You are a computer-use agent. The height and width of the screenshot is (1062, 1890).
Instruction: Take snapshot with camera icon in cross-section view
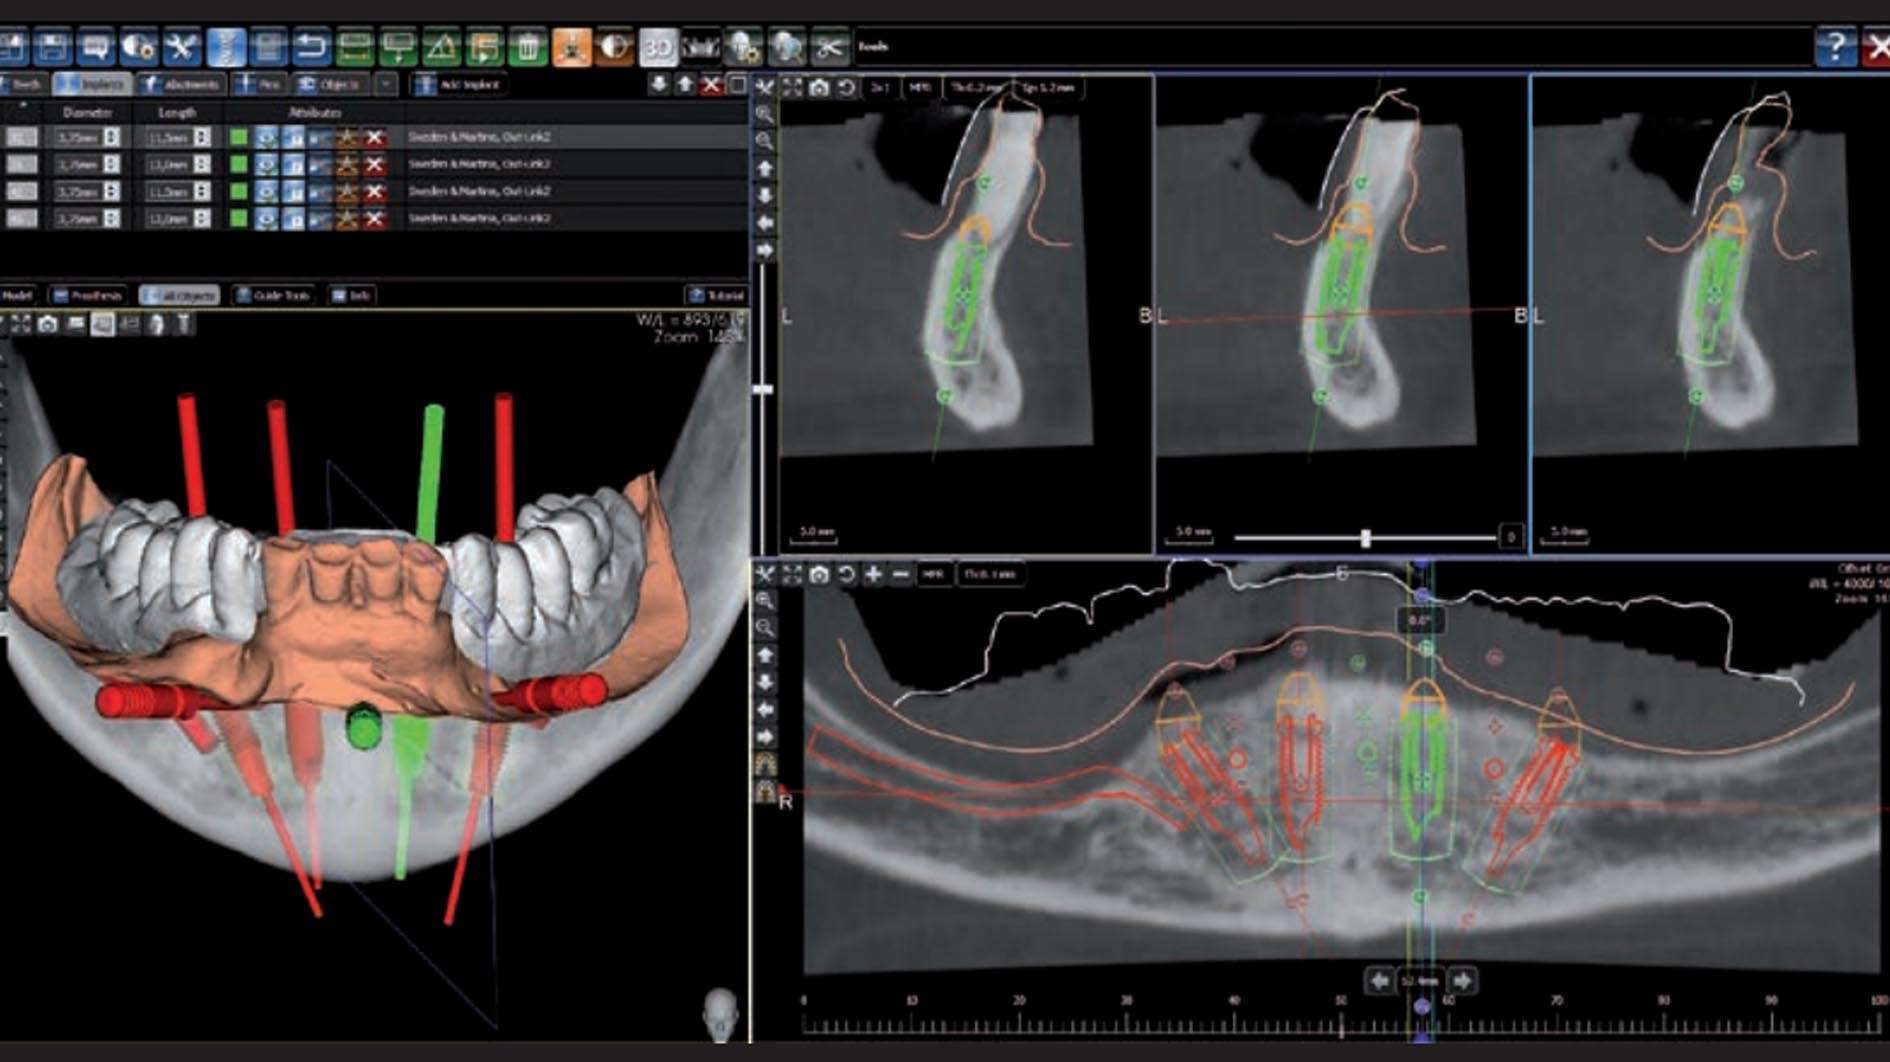pyautogui.click(x=819, y=88)
